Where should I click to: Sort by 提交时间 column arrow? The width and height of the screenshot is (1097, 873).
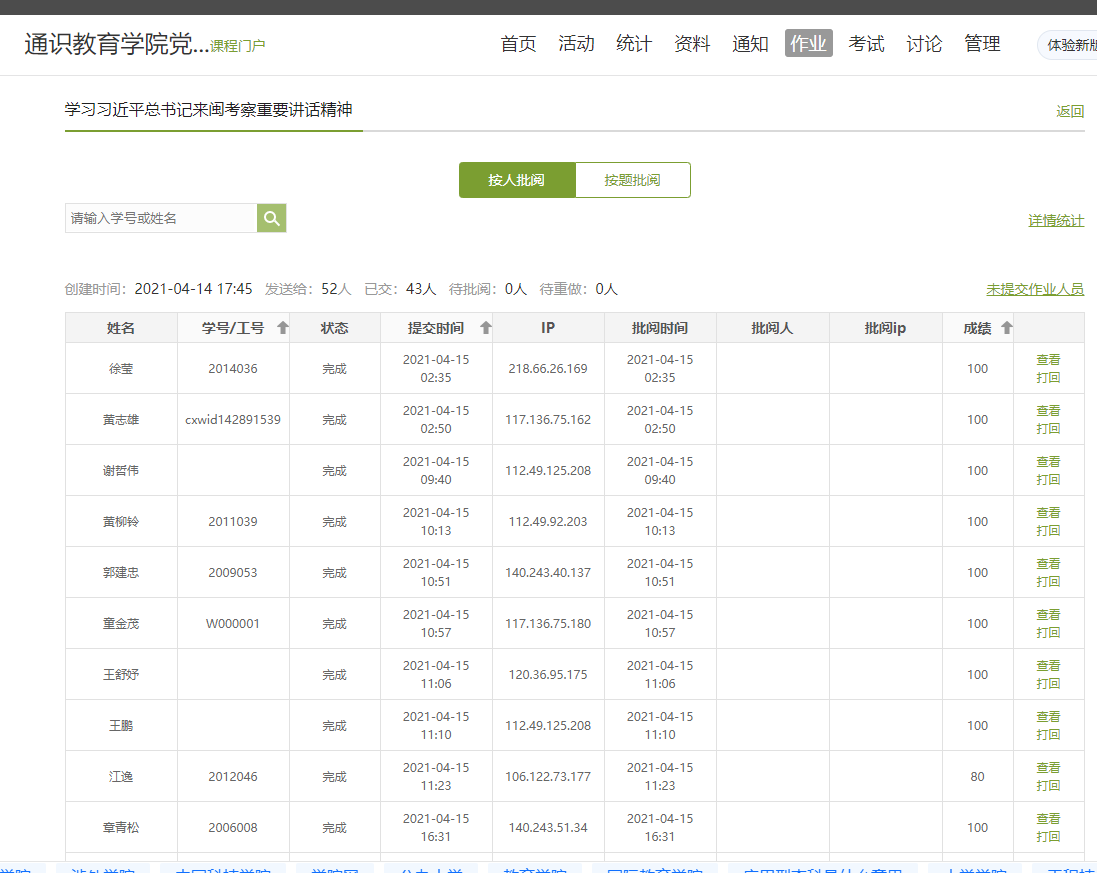pos(486,328)
